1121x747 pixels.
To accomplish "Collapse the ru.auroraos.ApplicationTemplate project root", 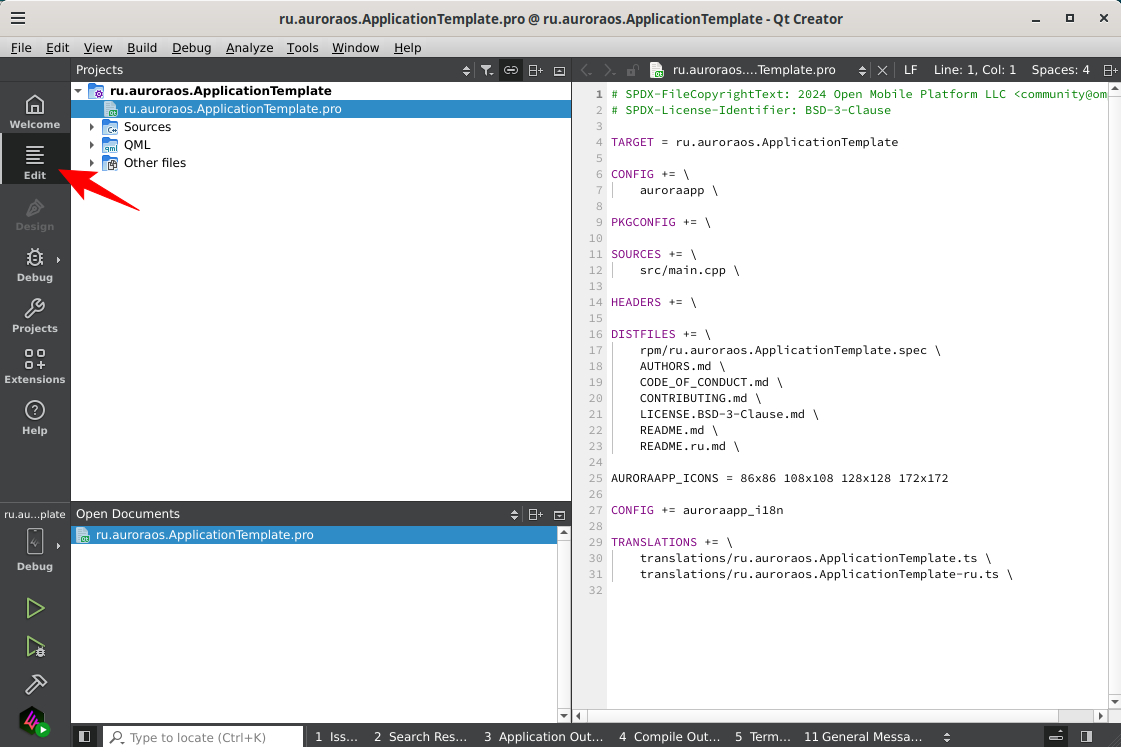I will click(x=78, y=91).
